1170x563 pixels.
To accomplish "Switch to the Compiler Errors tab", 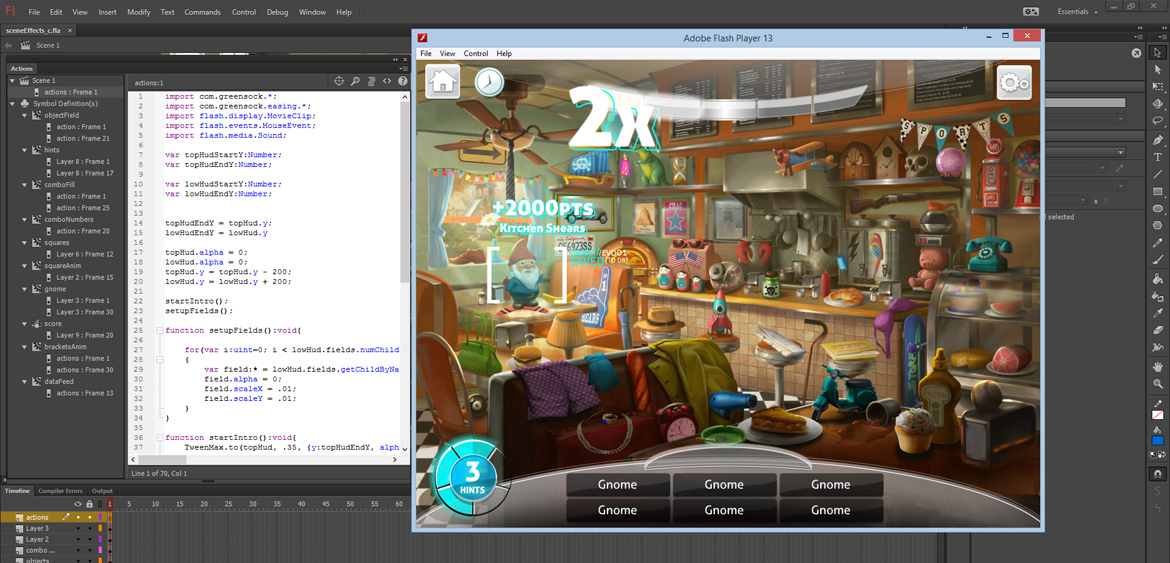I will pyautogui.click(x=60, y=491).
